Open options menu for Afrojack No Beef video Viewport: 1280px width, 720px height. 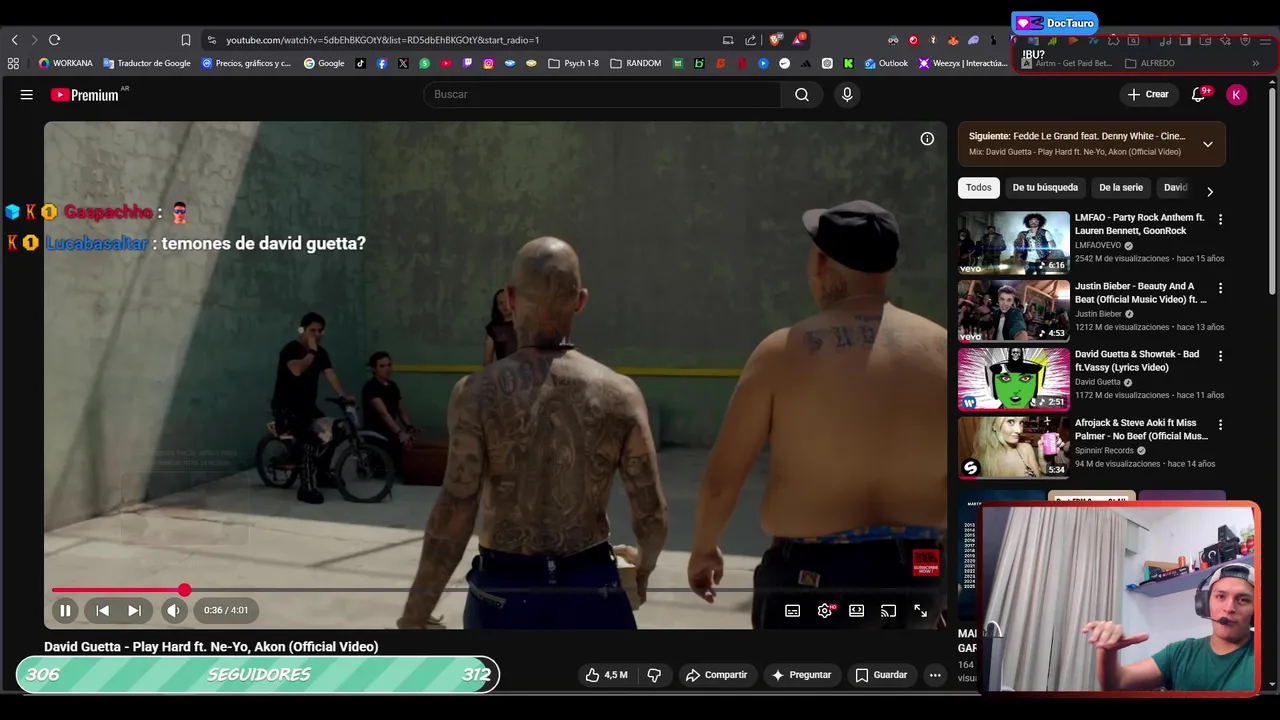[1220, 425]
